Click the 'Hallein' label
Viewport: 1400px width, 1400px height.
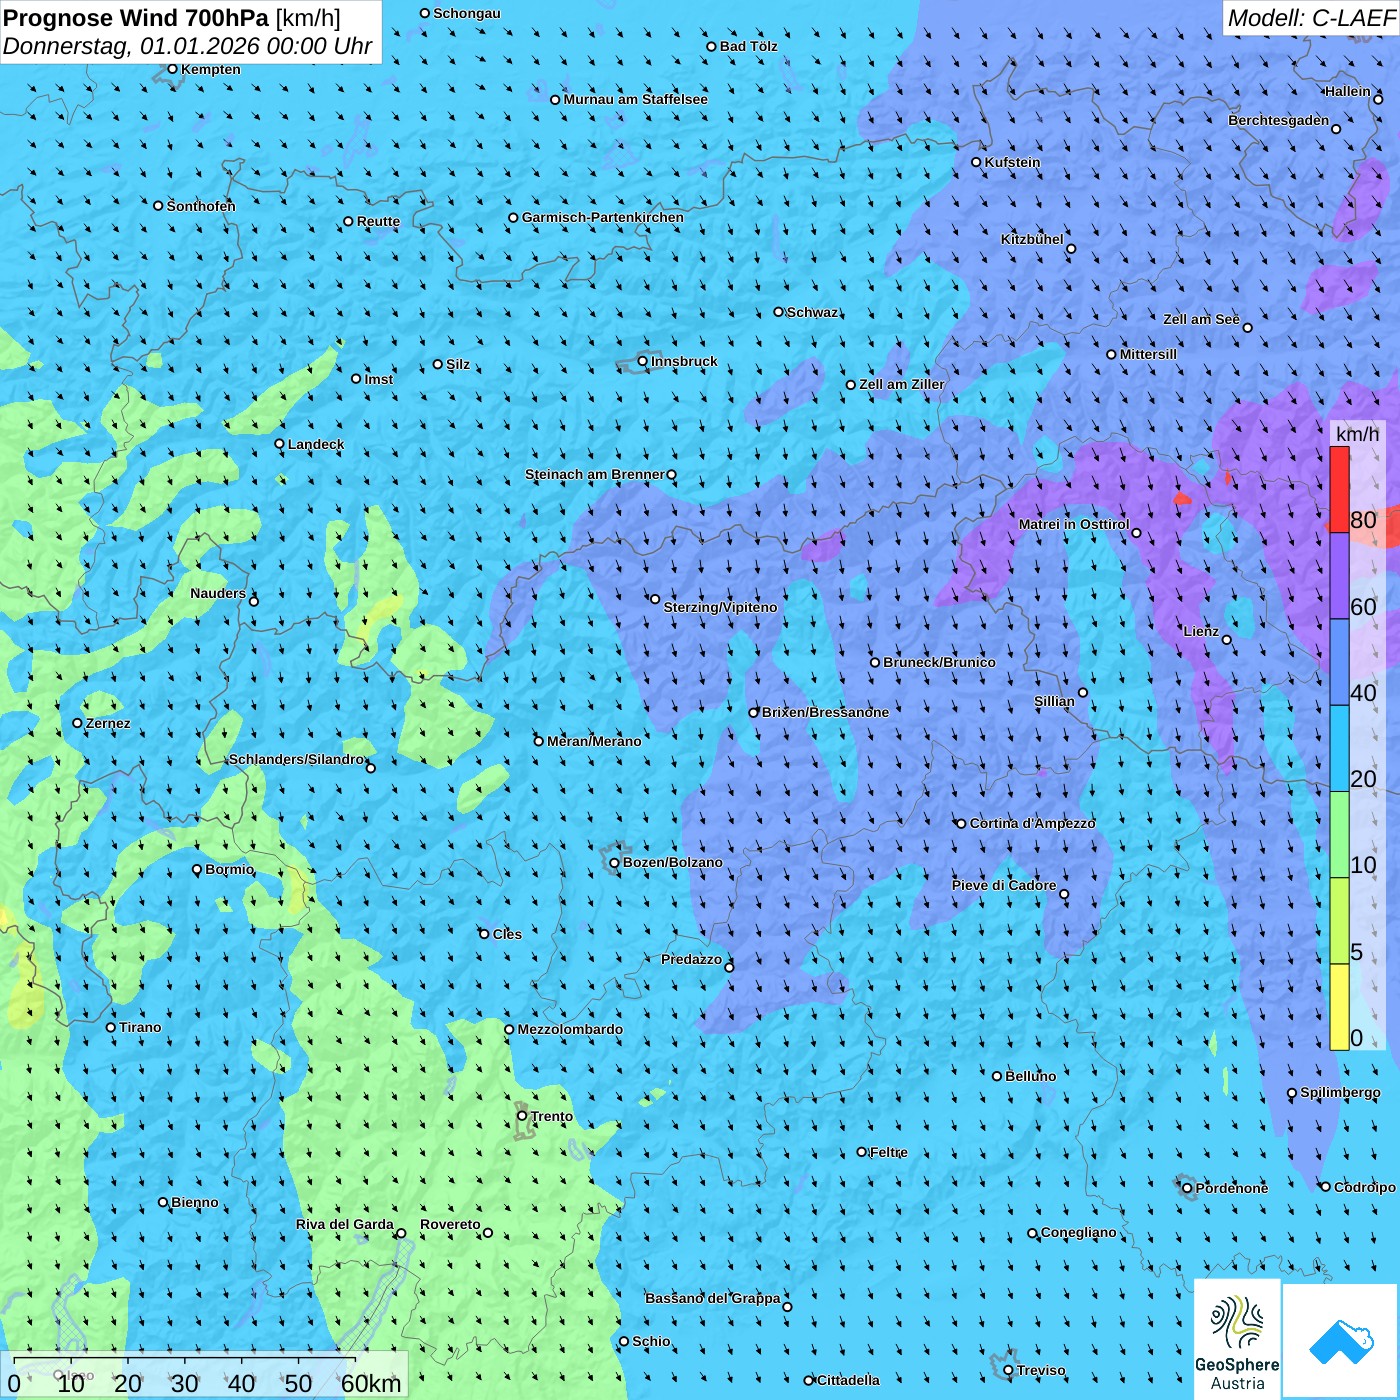tap(1348, 91)
